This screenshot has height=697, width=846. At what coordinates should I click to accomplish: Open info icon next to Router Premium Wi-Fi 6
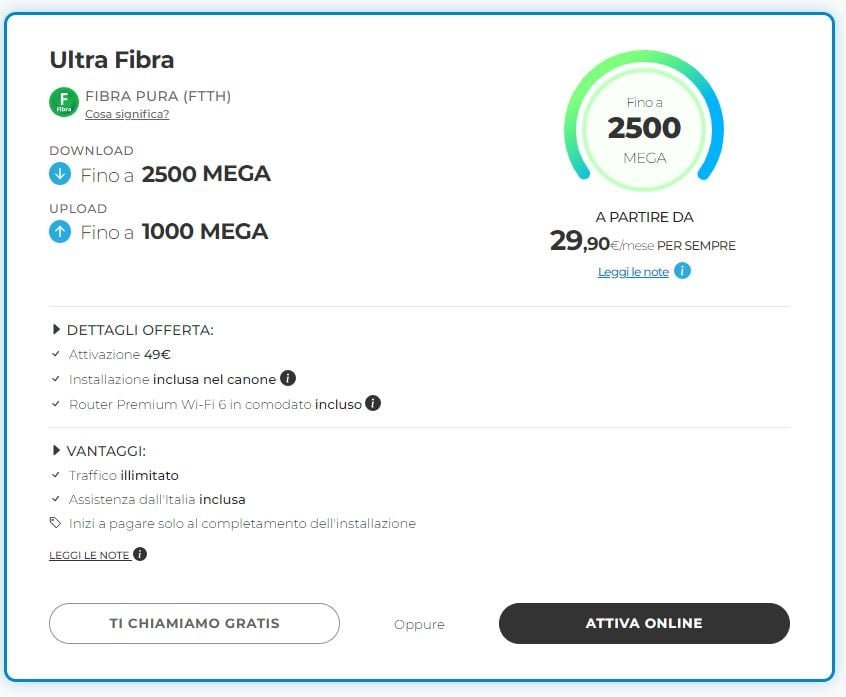(373, 403)
